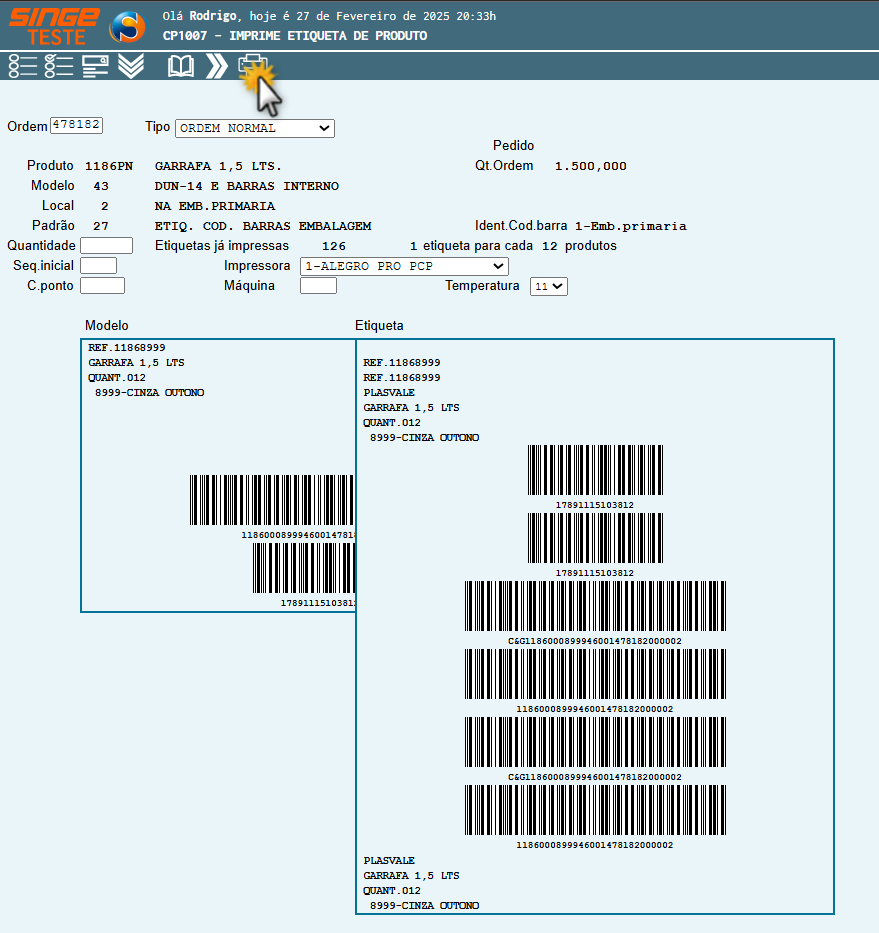The width and height of the screenshot is (879, 933).
Task: Click the round orange S logo
Action: click(x=127, y=27)
